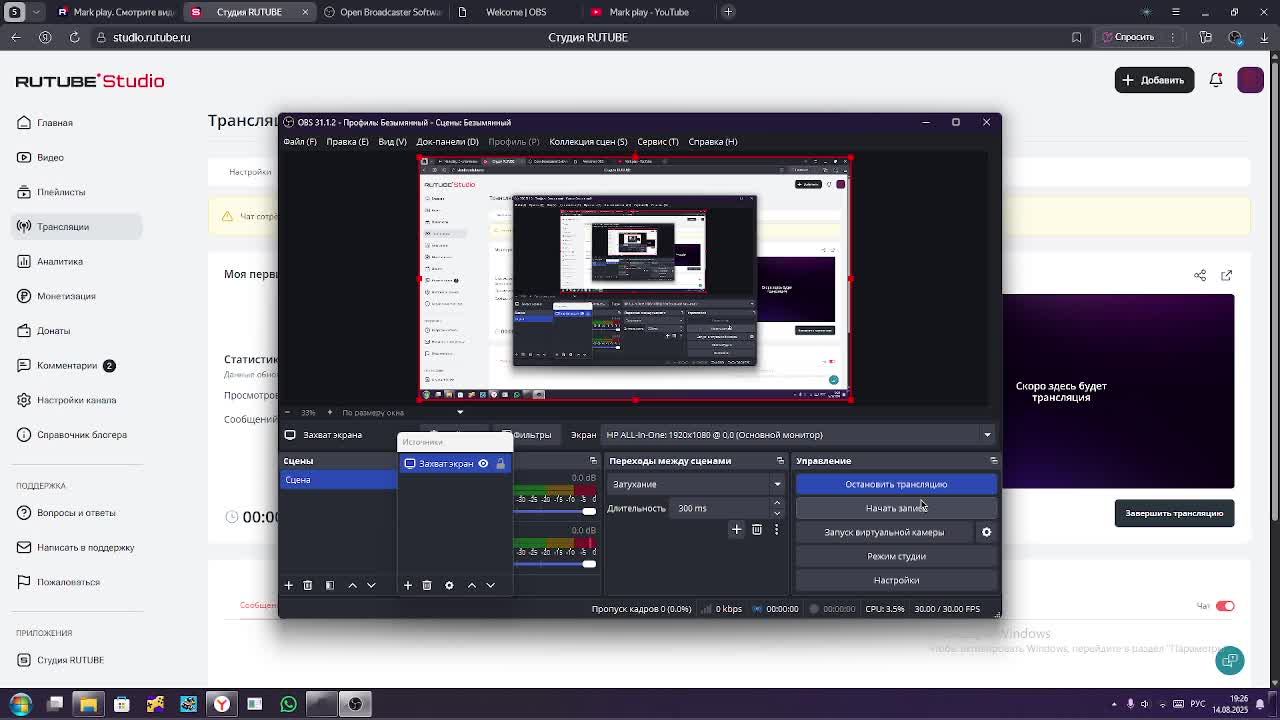This screenshot has width=1280, height=720.
Task: Open scene filters icon in the Scenes panel
Action: pos(330,585)
